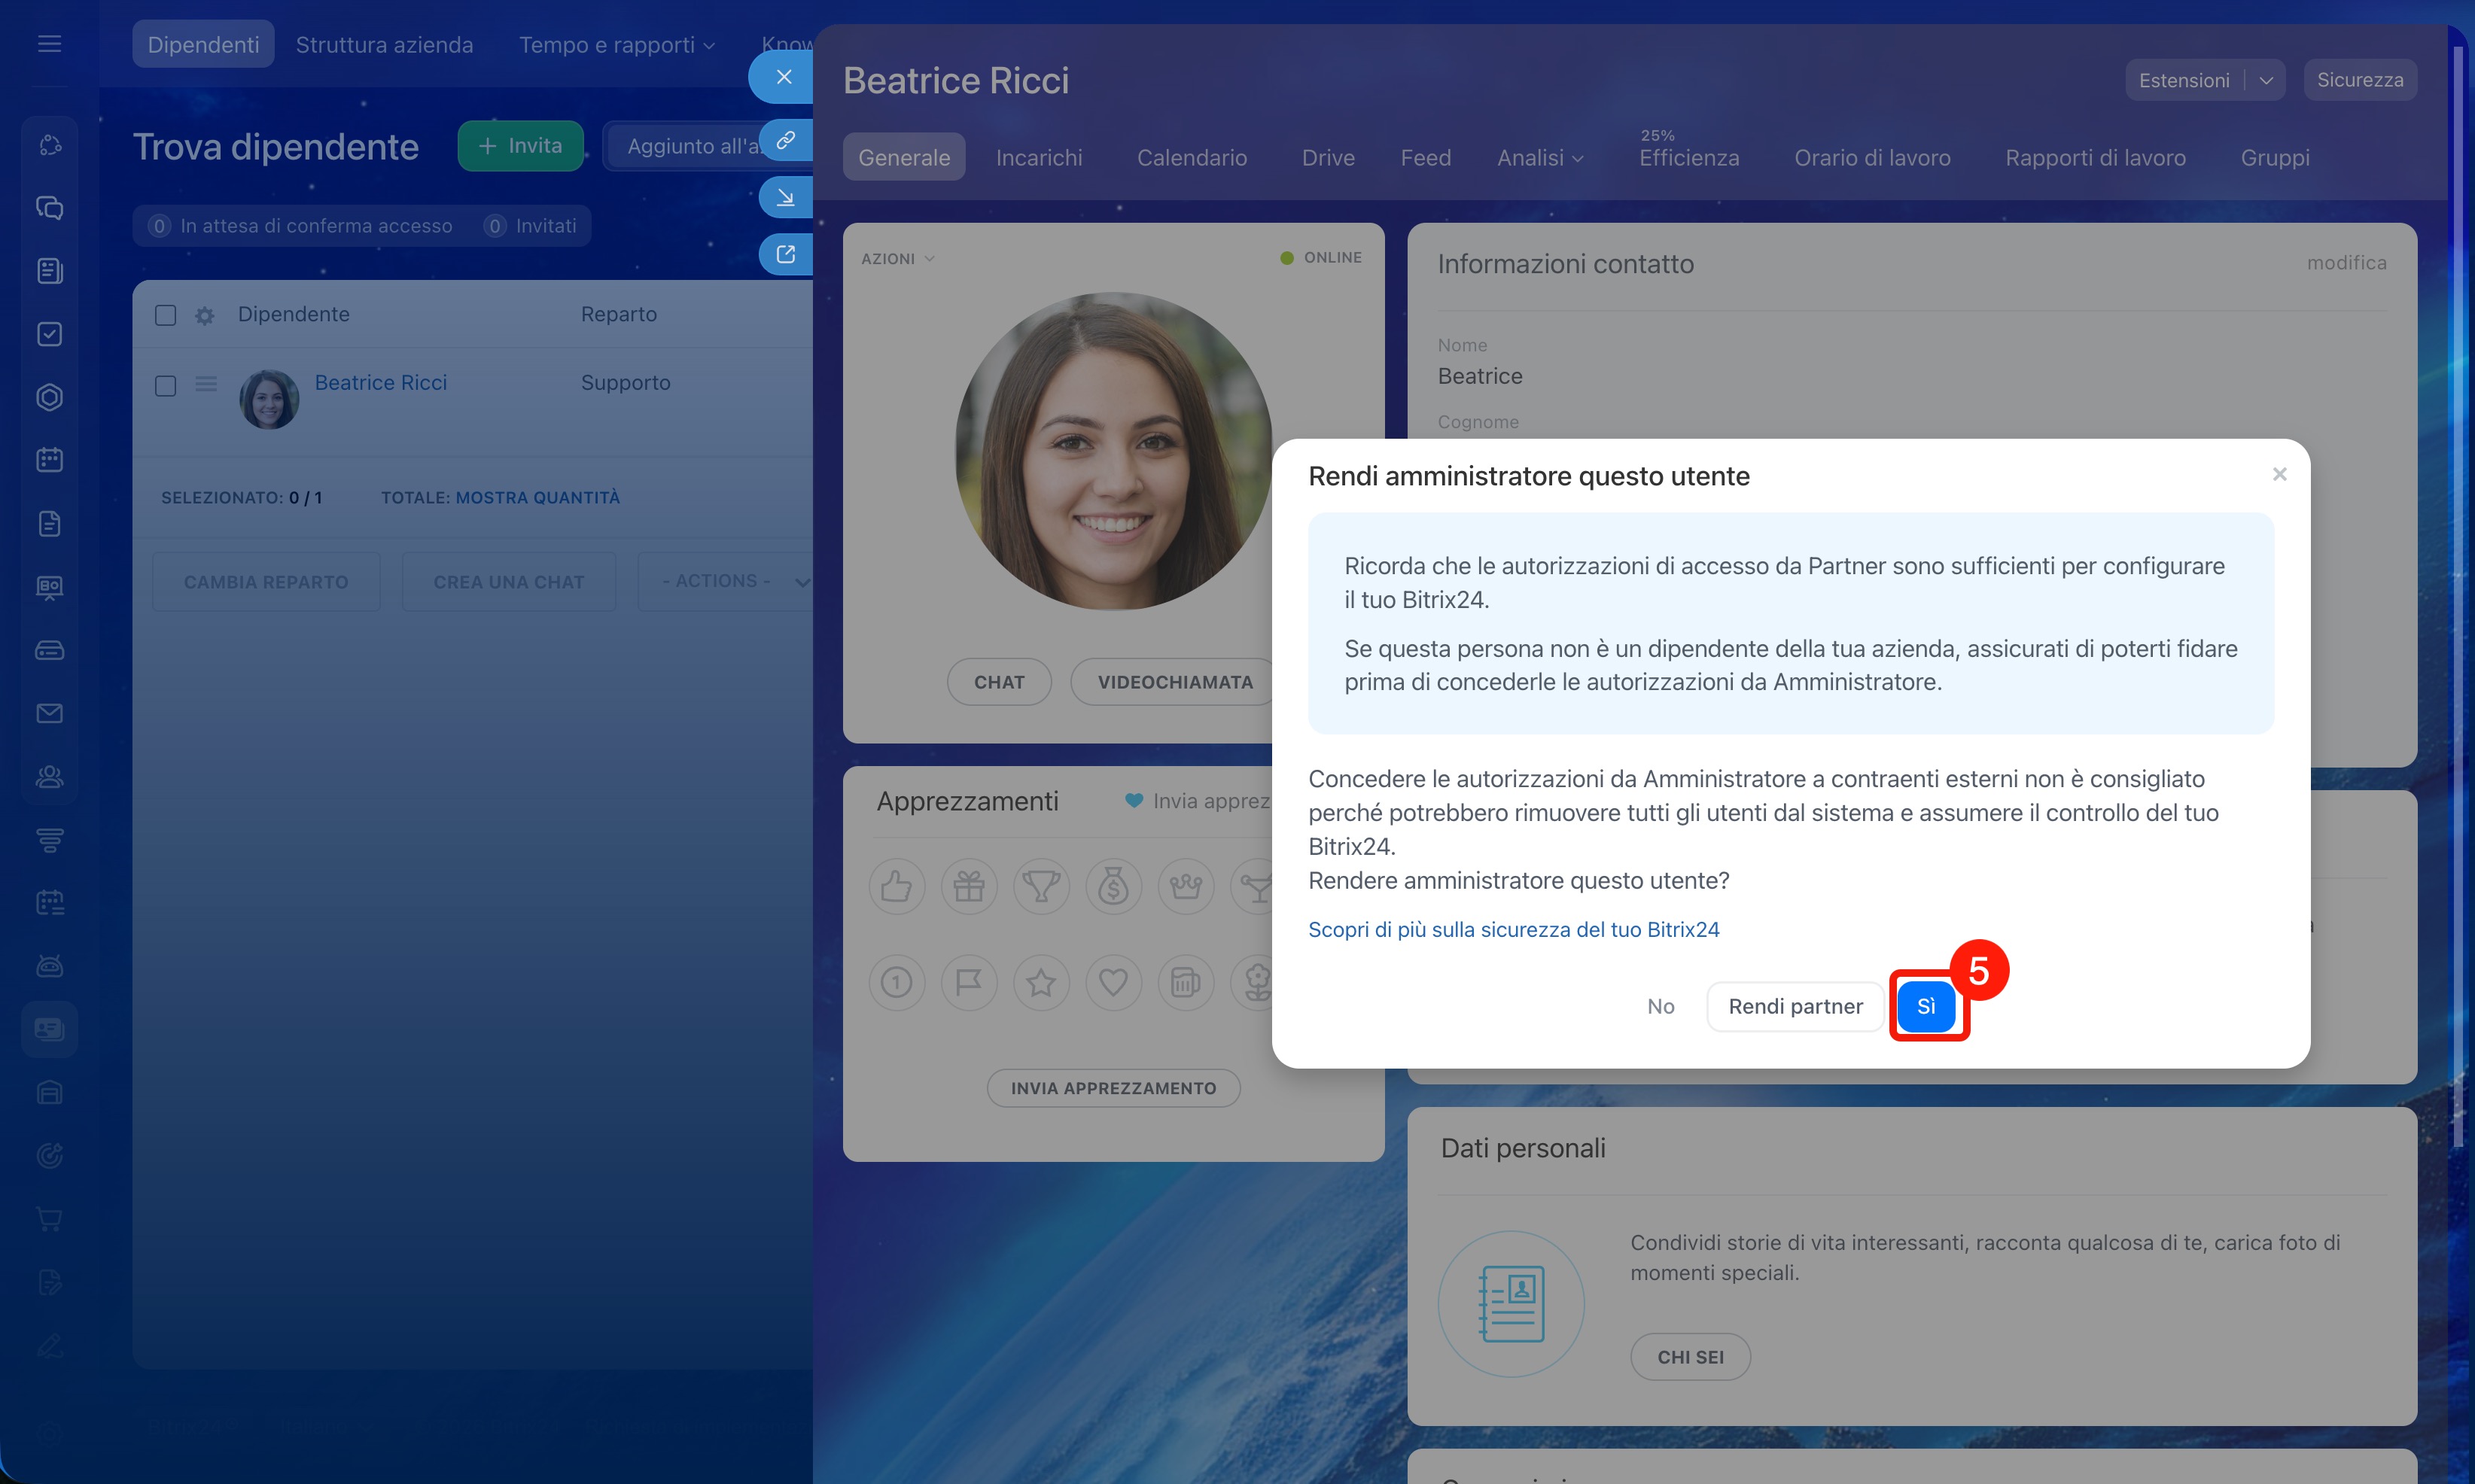Open the grid settings gear icon
The image size is (2475, 1484).
(x=205, y=316)
